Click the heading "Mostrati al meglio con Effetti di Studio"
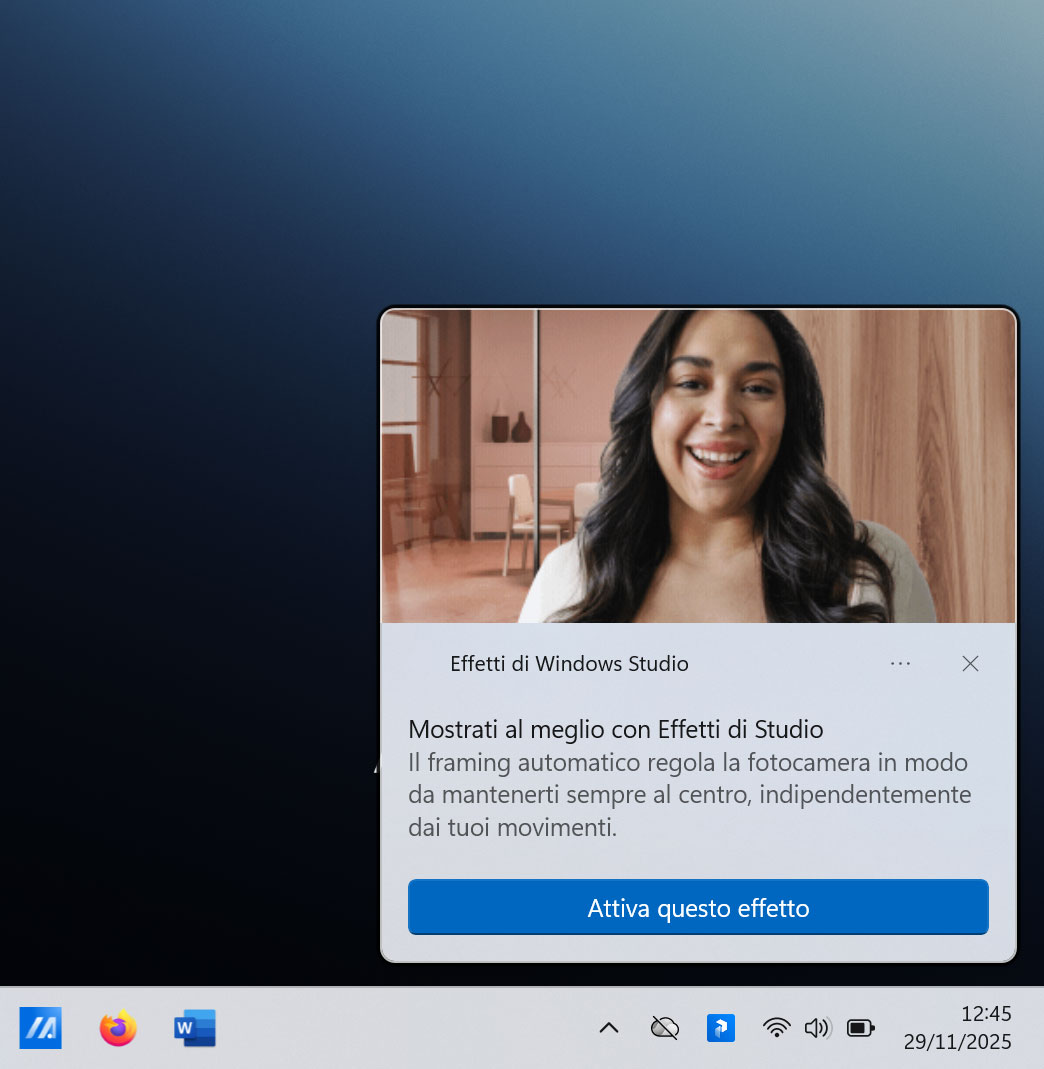The height and width of the screenshot is (1069, 1044). coord(615,729)
